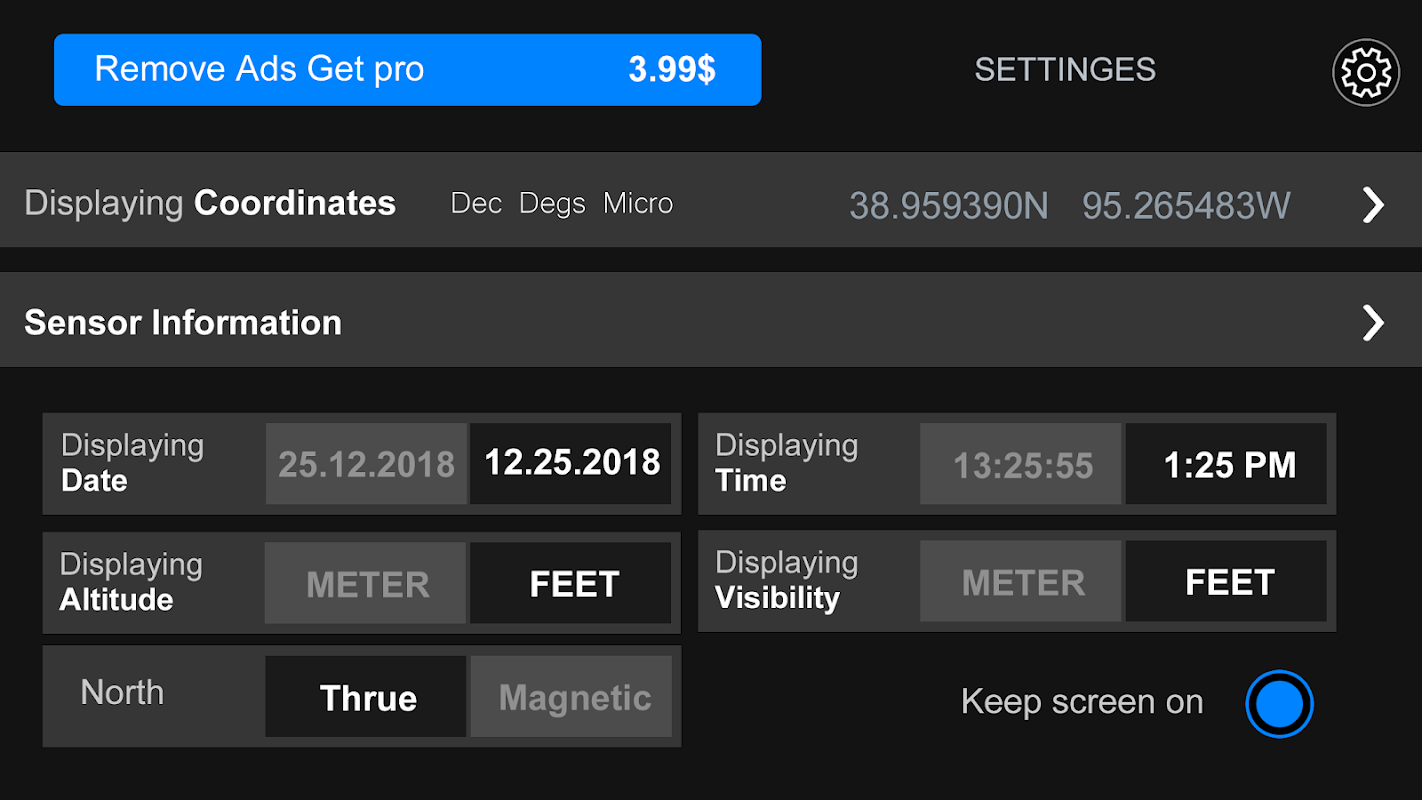This screenshot has height=800, width=1422.
Task: Click the Dec Degs Micro coordinate format label
Action: pos(561,204)
